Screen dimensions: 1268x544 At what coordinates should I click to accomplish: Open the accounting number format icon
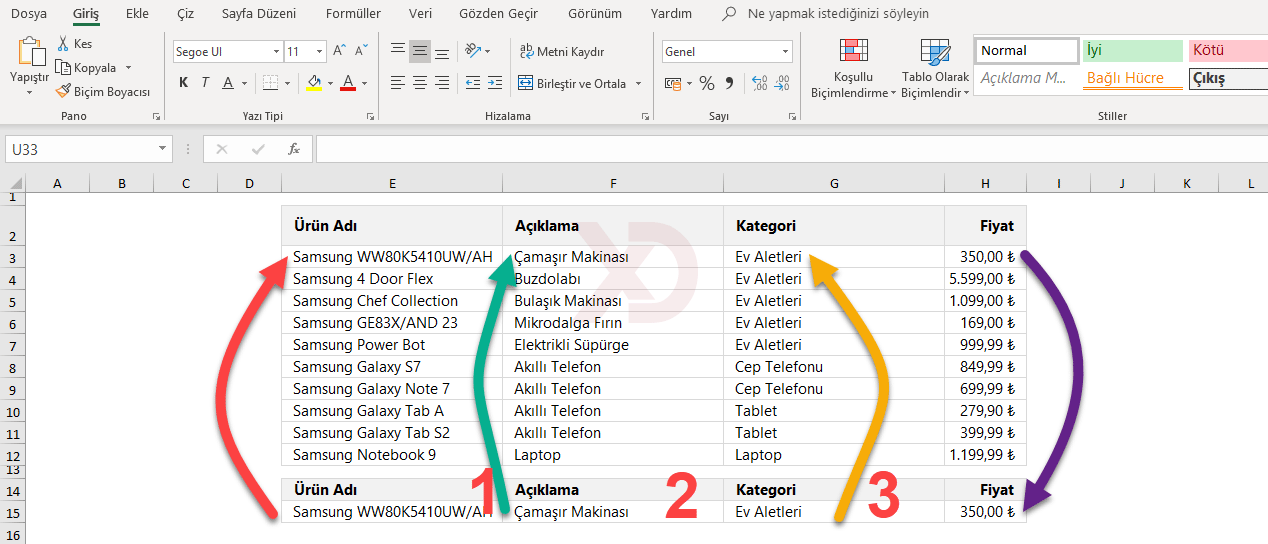click(x=673, y=83)
